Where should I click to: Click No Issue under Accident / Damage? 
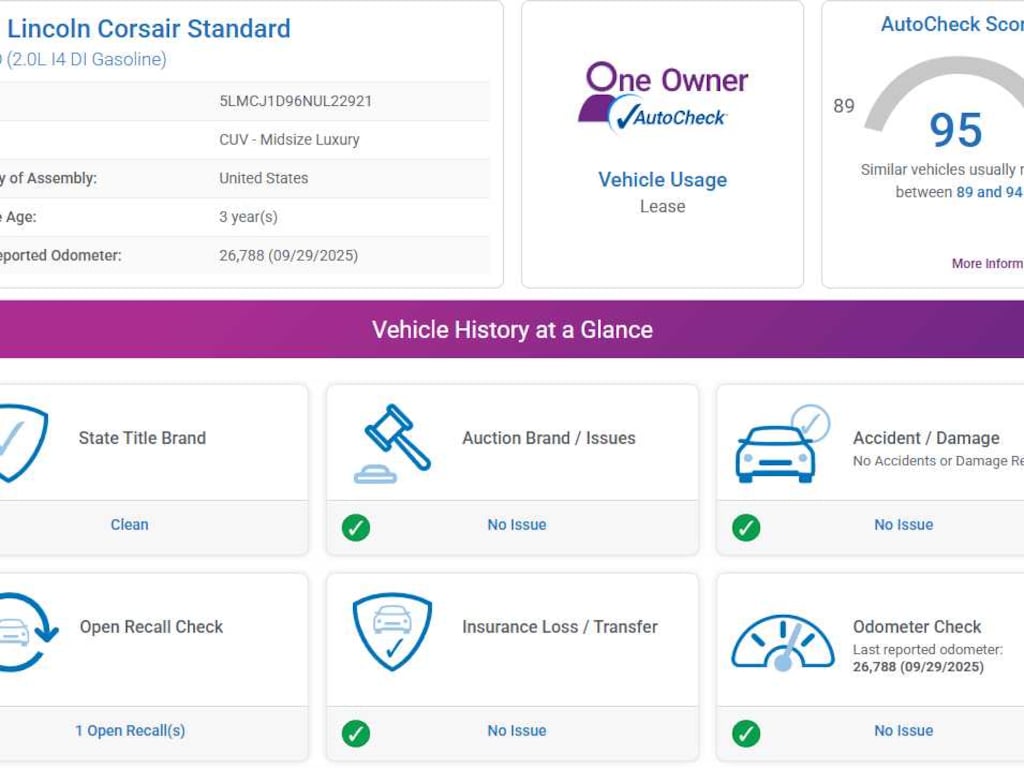tap(903, 525)
